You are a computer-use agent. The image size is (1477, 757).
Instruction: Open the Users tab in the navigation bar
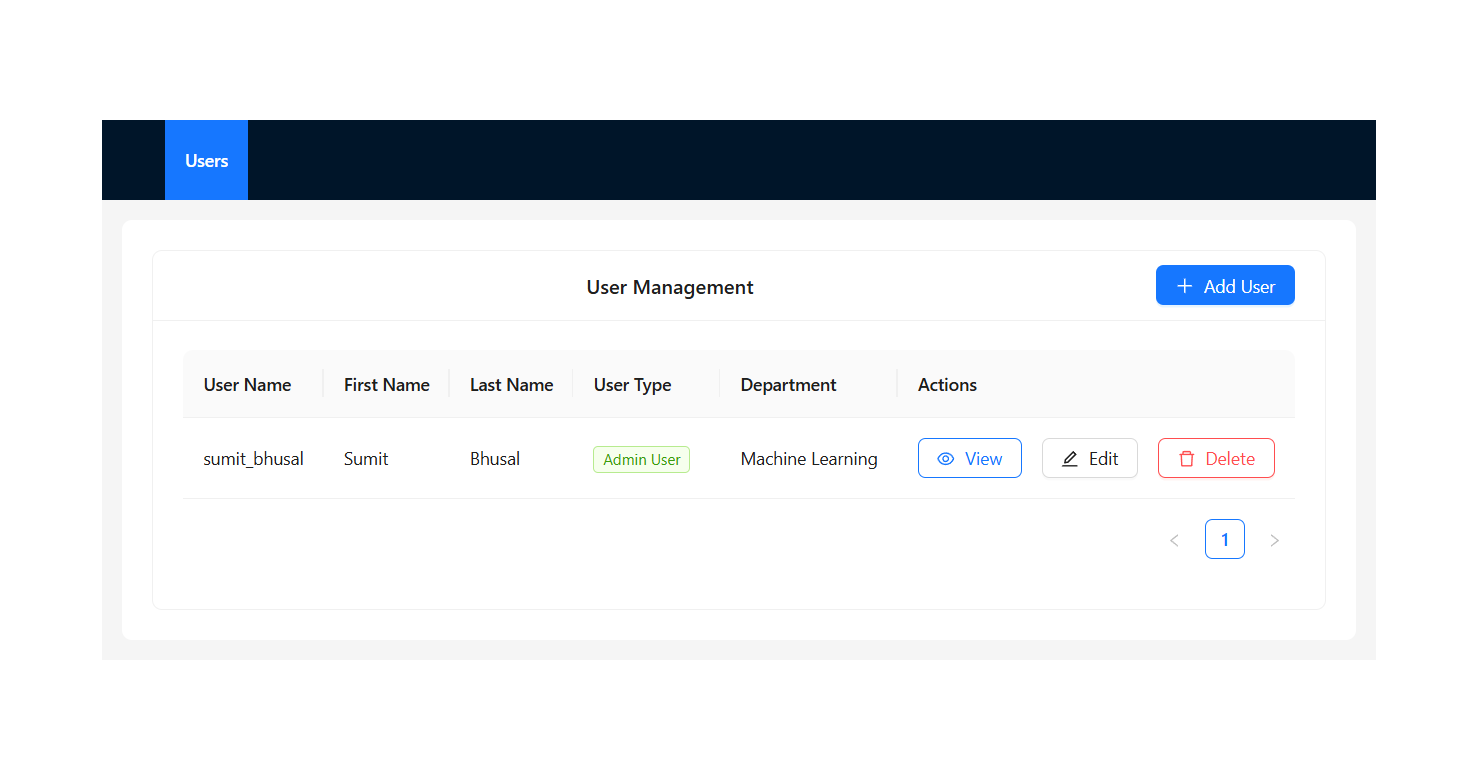click(x=206, y=161)
